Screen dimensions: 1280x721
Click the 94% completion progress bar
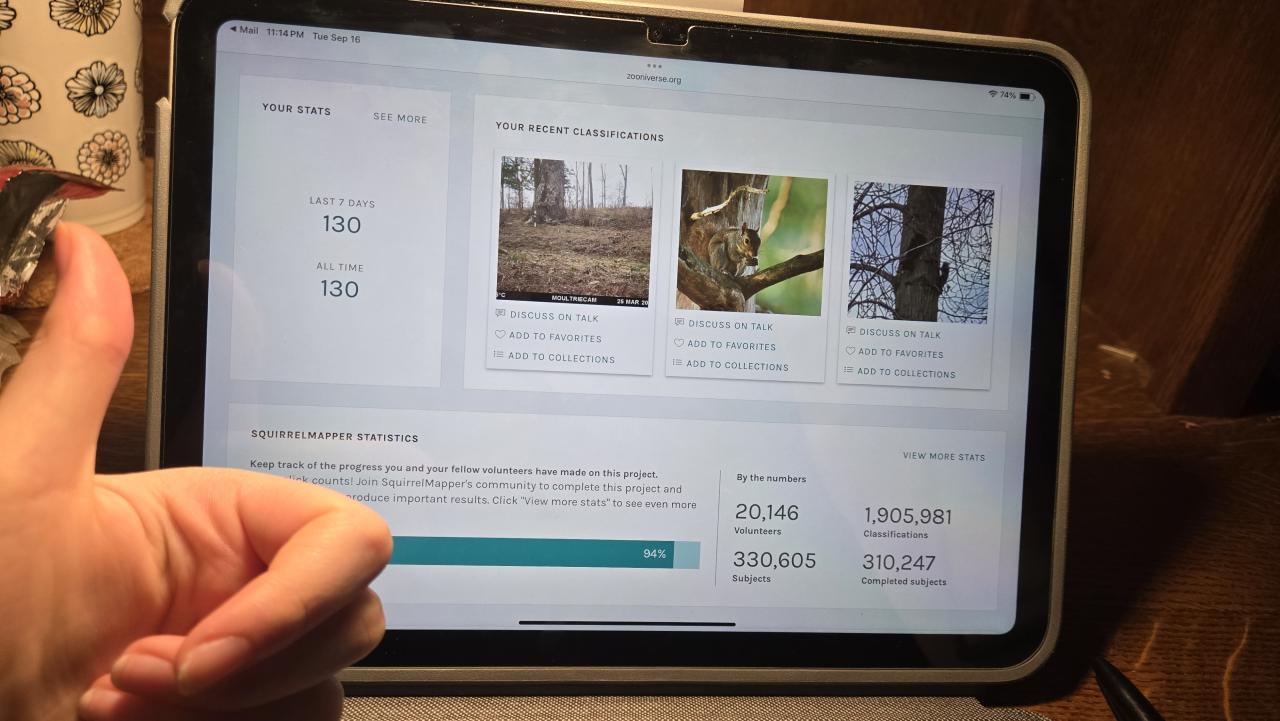545,553
